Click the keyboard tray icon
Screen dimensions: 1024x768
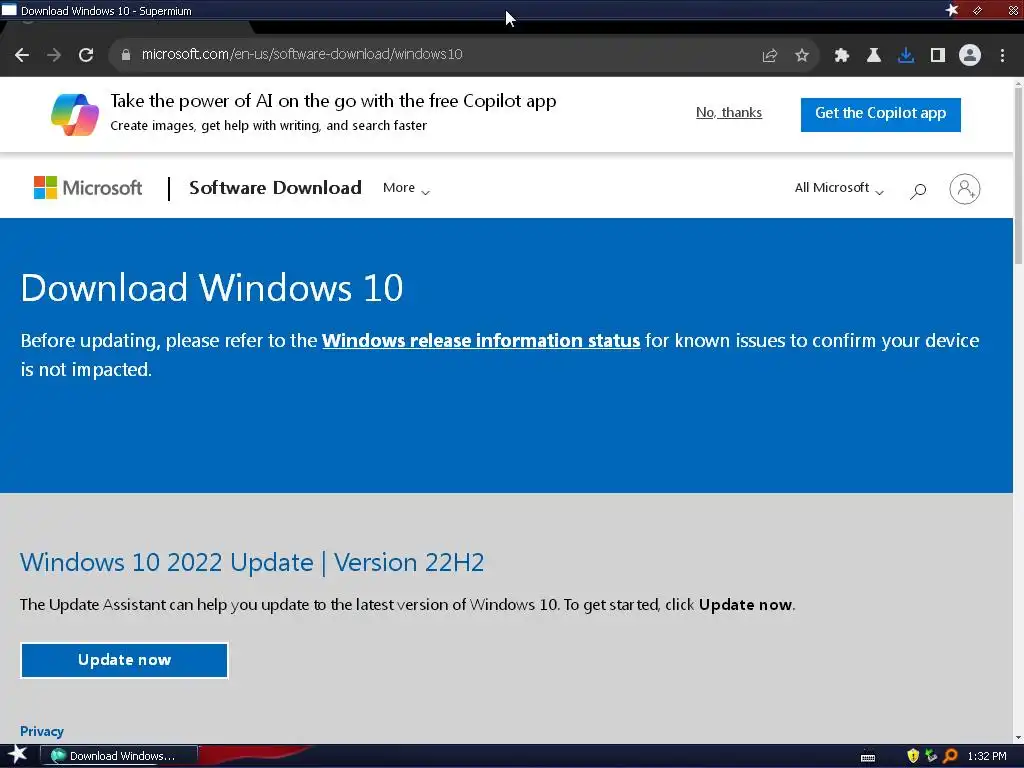pos(868,757)
